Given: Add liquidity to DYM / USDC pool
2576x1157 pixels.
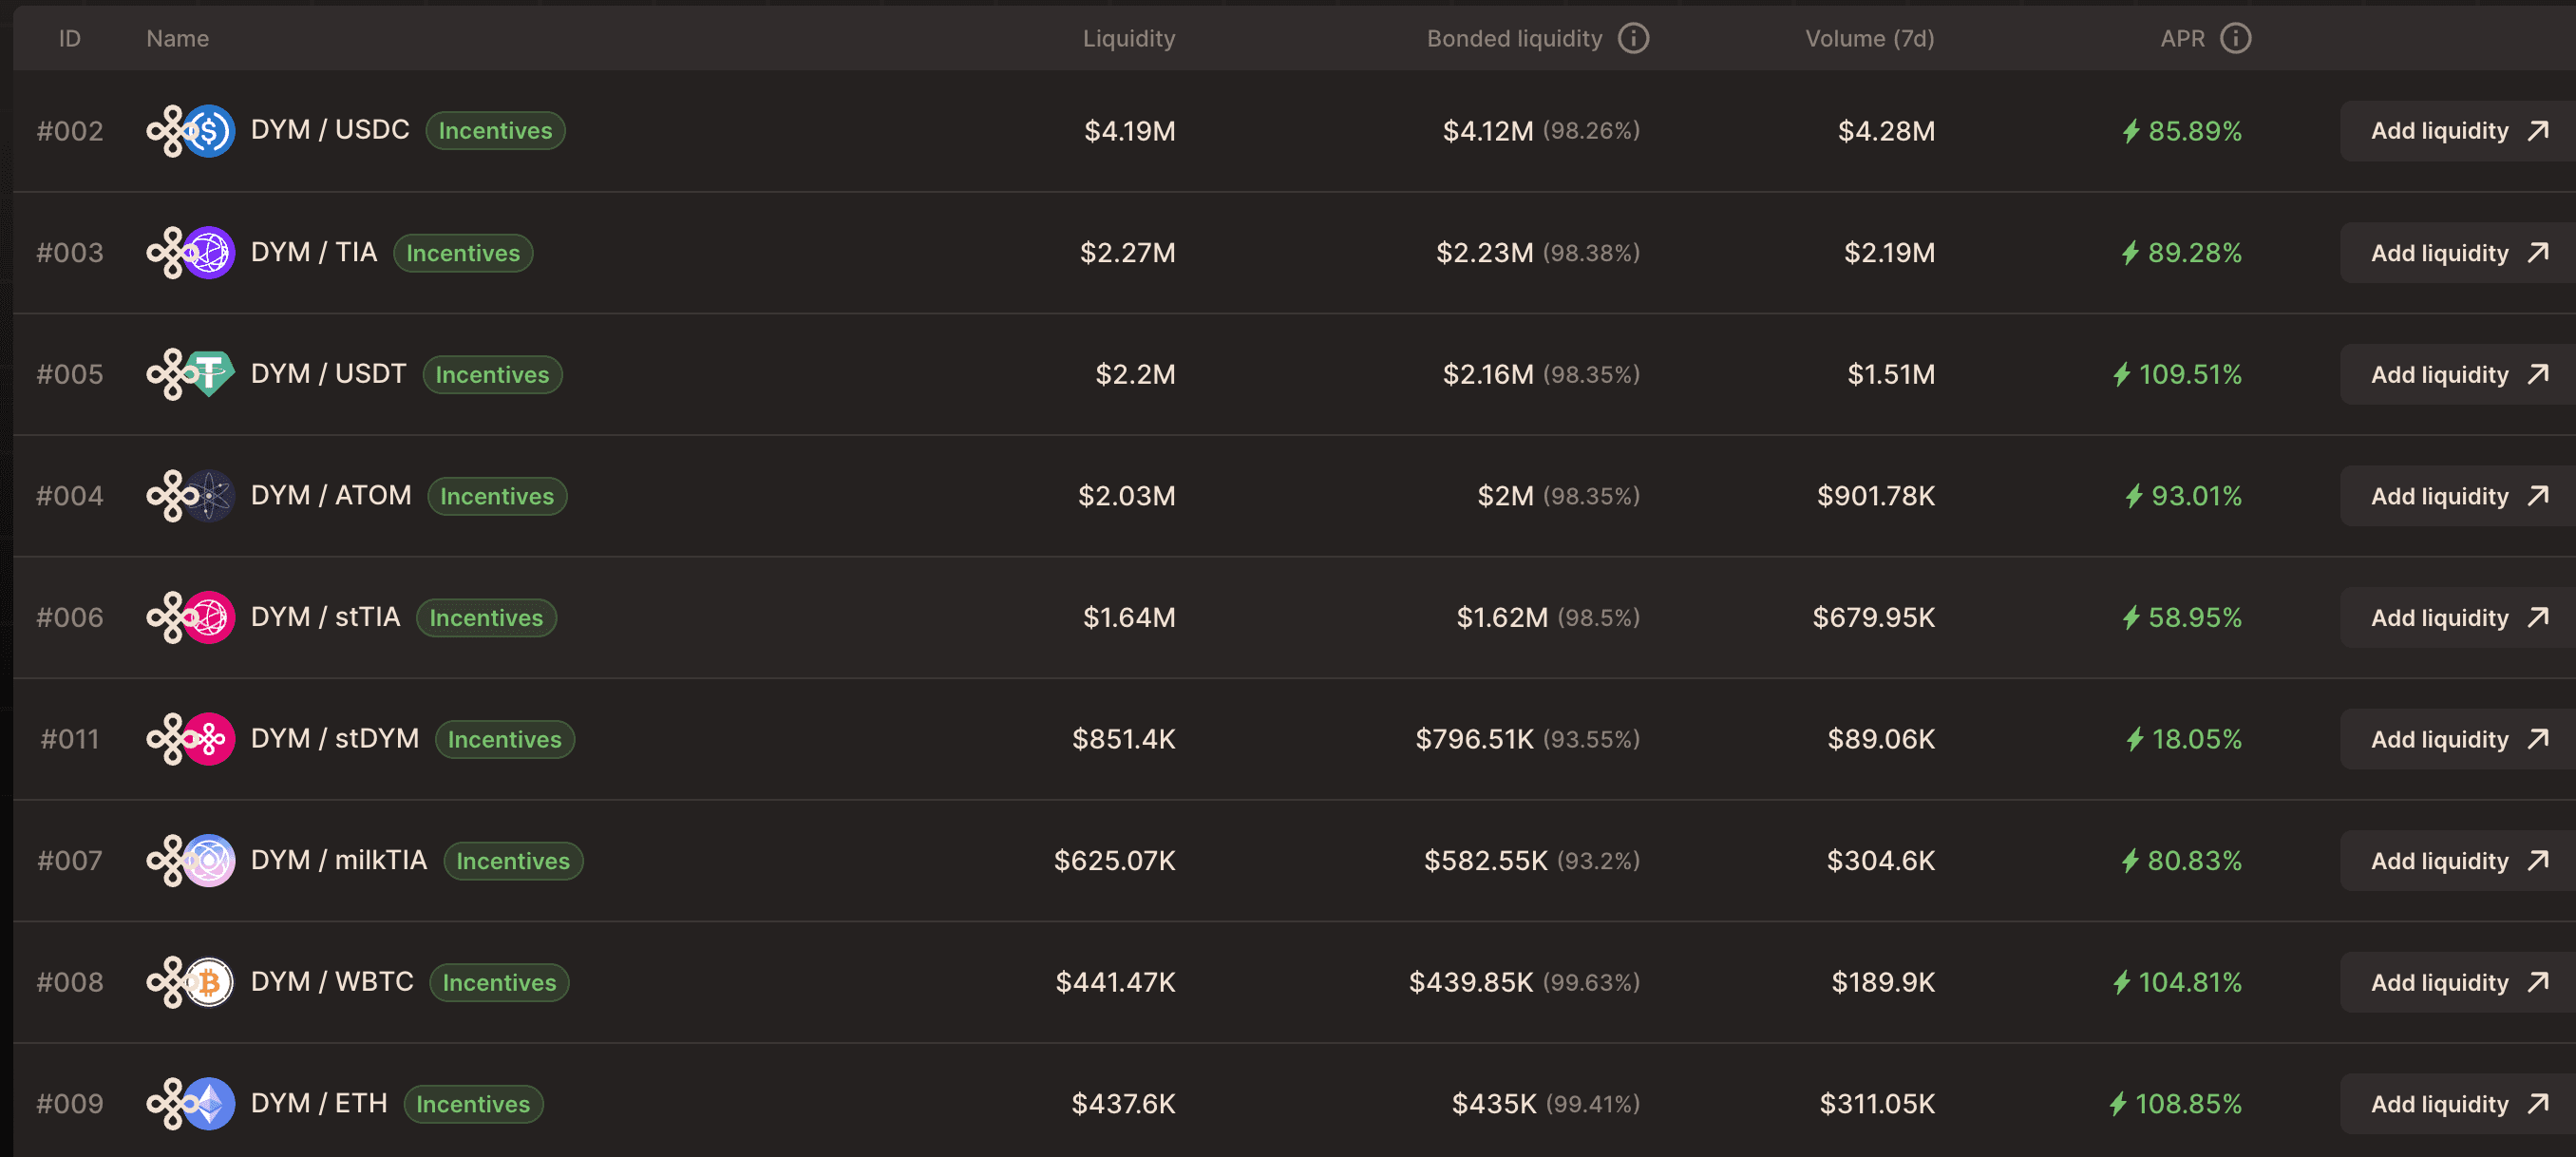Looking at the screenshot, I should click(x=2457, y=131).
